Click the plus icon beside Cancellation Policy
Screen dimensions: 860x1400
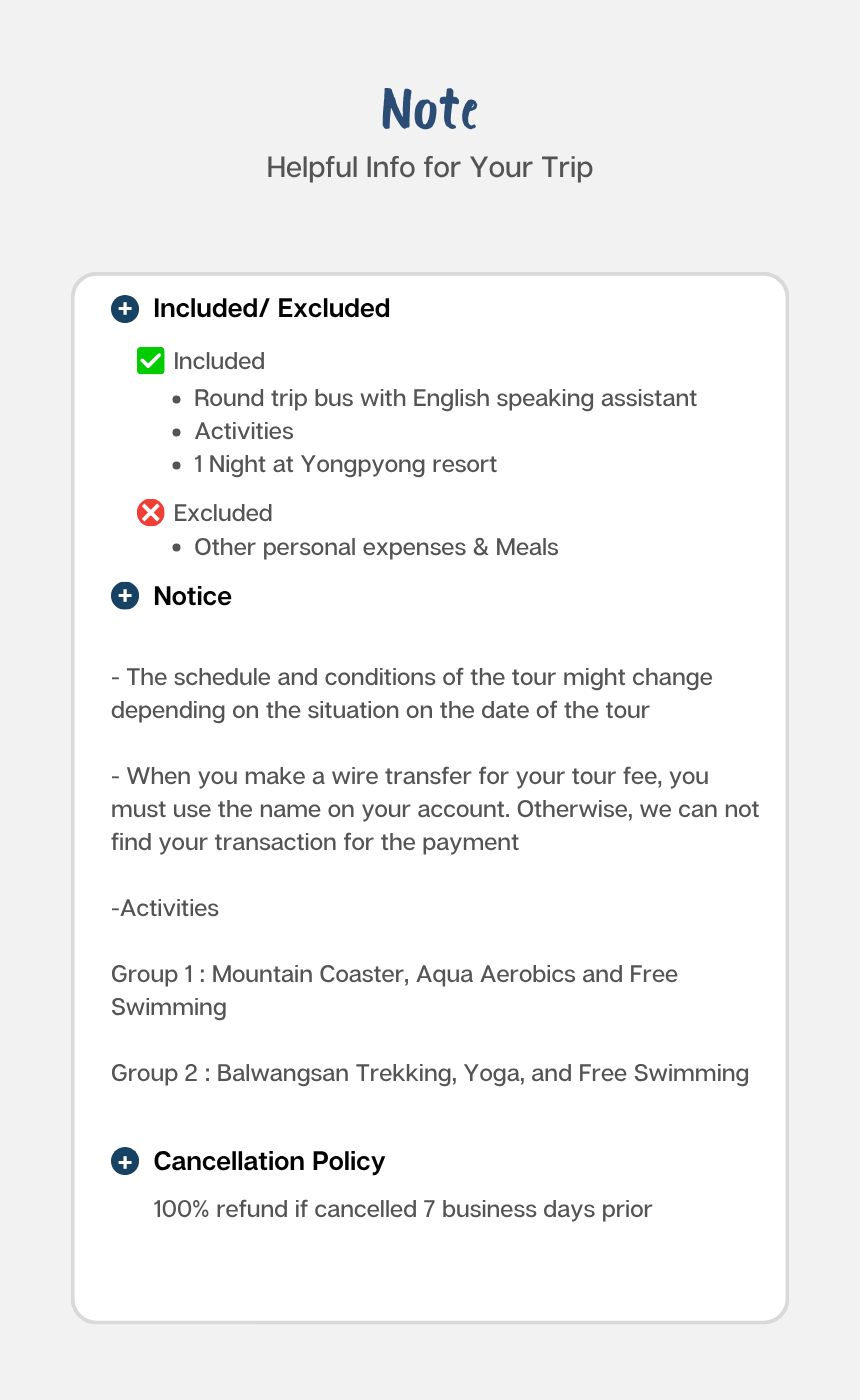[x=125, y=1162]
